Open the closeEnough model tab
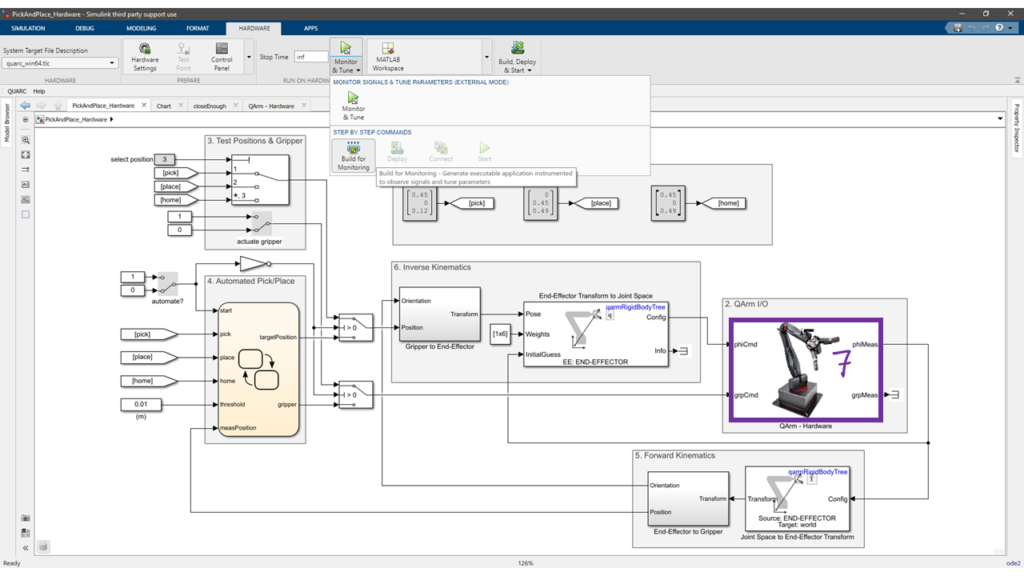 [209, 105]
